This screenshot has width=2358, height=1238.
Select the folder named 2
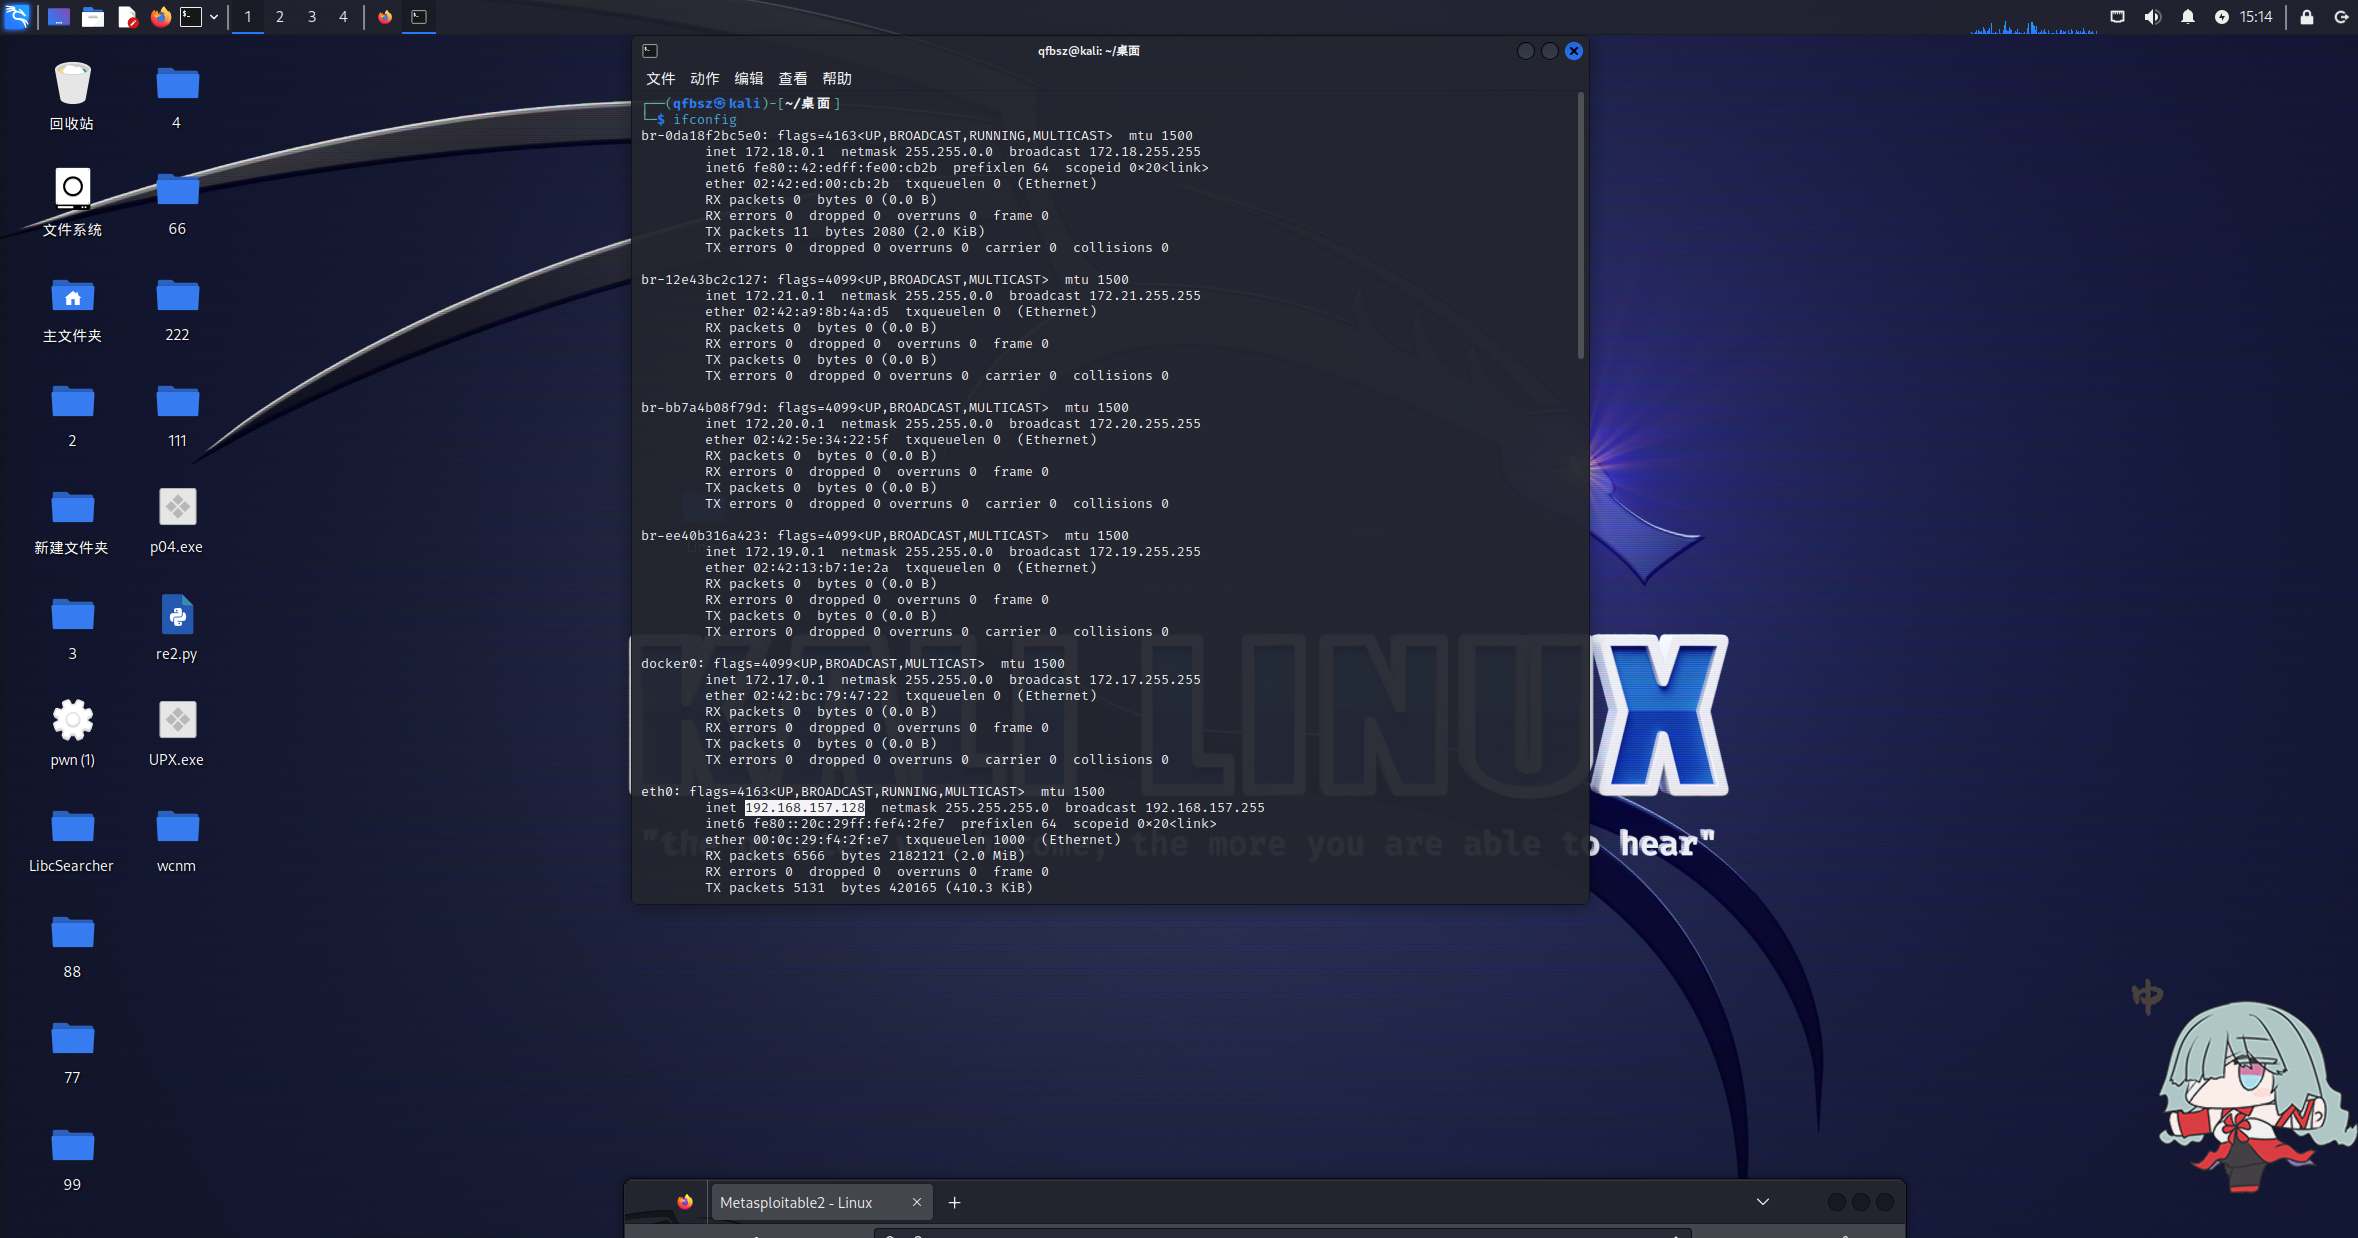pos(72,415)
